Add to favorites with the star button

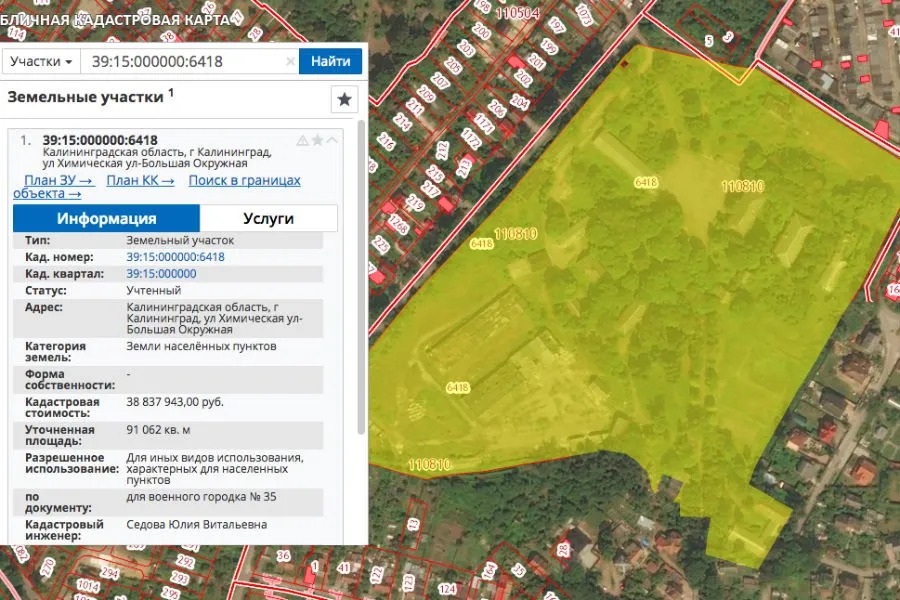(x=344, y=99)
